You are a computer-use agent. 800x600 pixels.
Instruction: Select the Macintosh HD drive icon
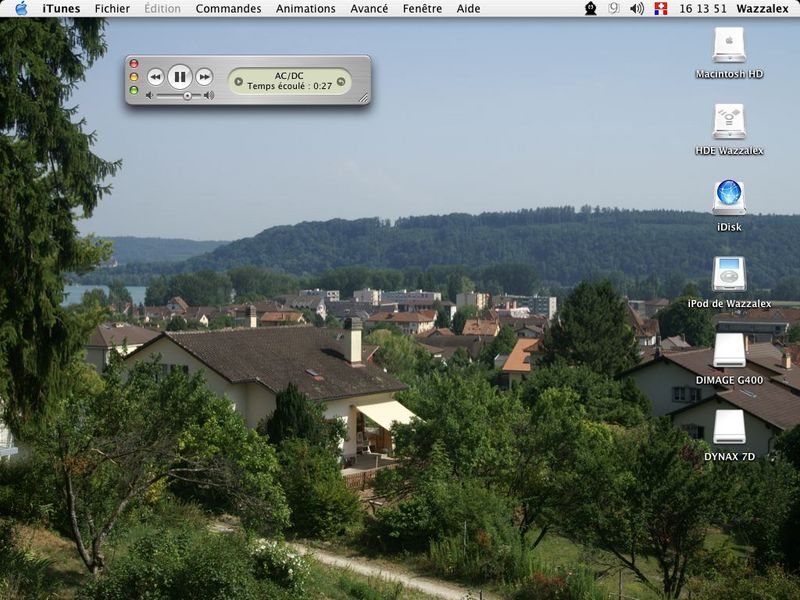[x=729, y=45]
